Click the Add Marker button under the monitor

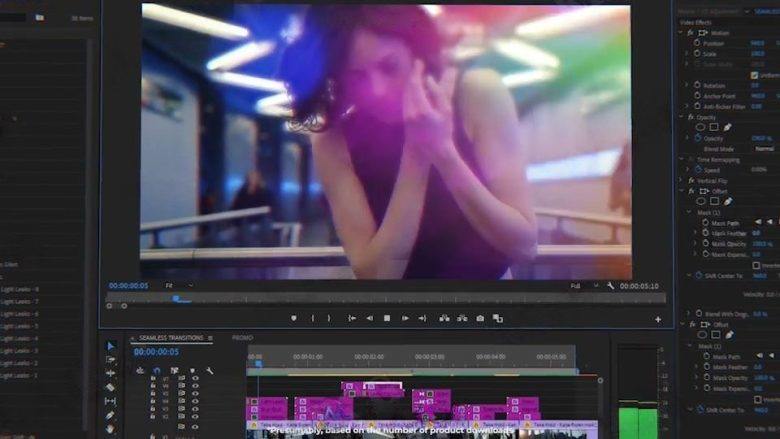[293, 318]
